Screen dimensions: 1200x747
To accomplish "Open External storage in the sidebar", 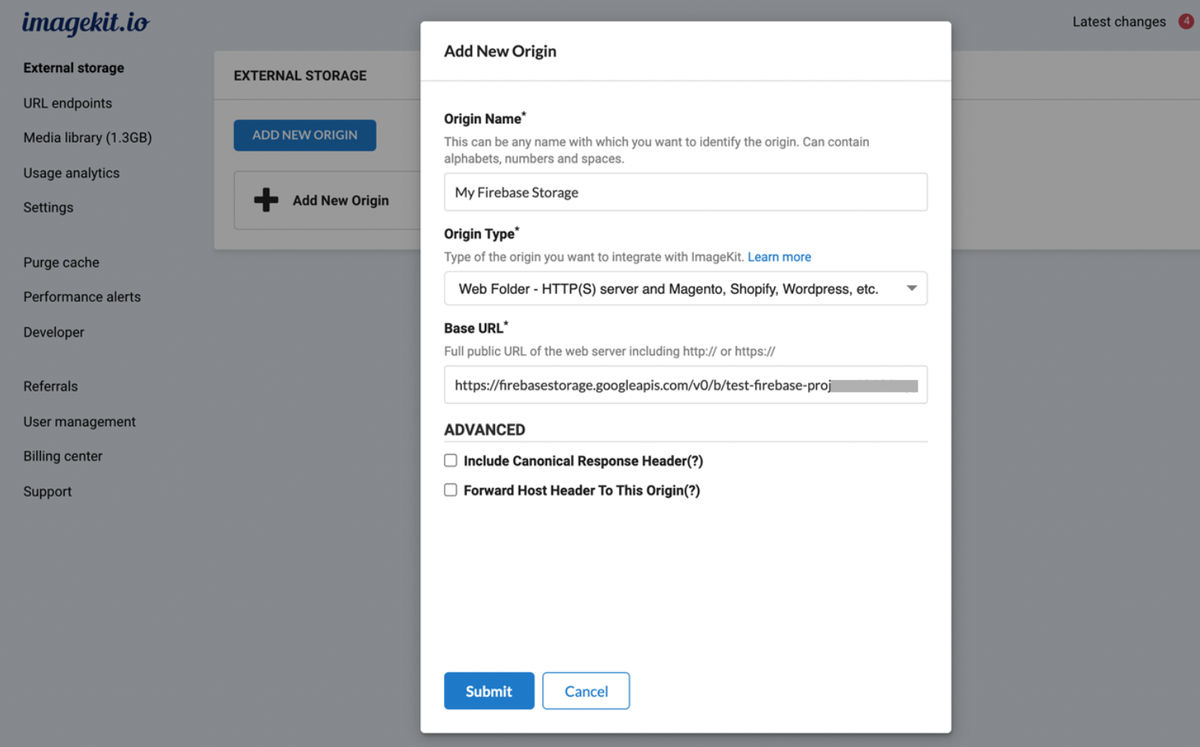I will tap(74, 68).
